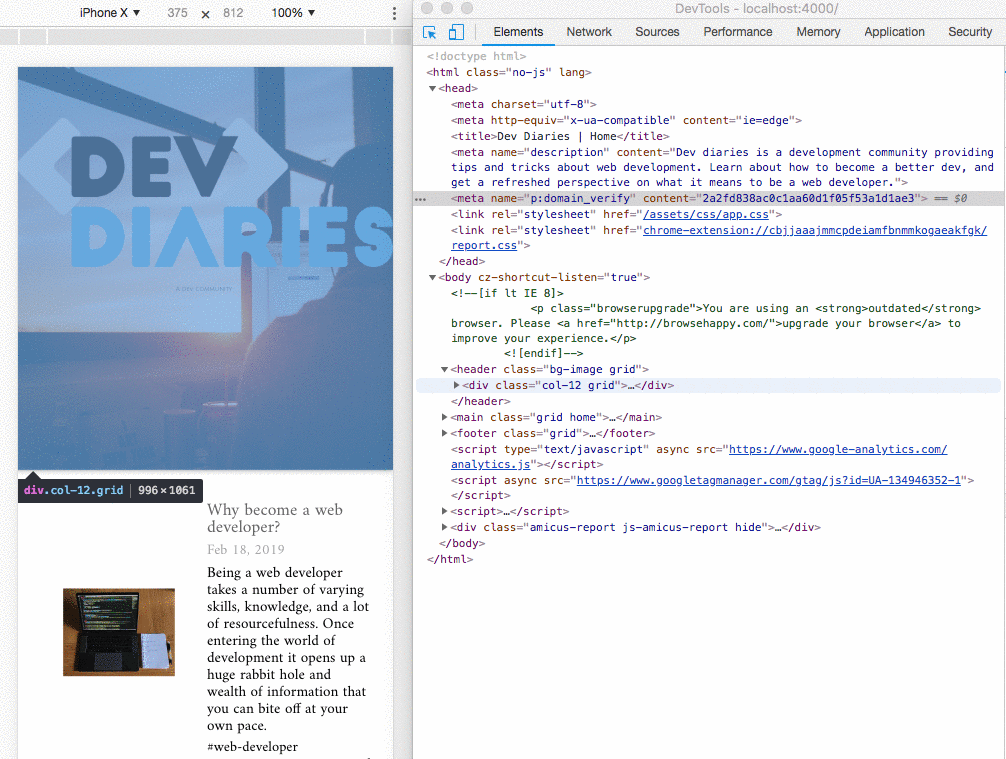Switch to the Performance tab
This screenshot has width=1006, height=759.
tap(738, 32)
